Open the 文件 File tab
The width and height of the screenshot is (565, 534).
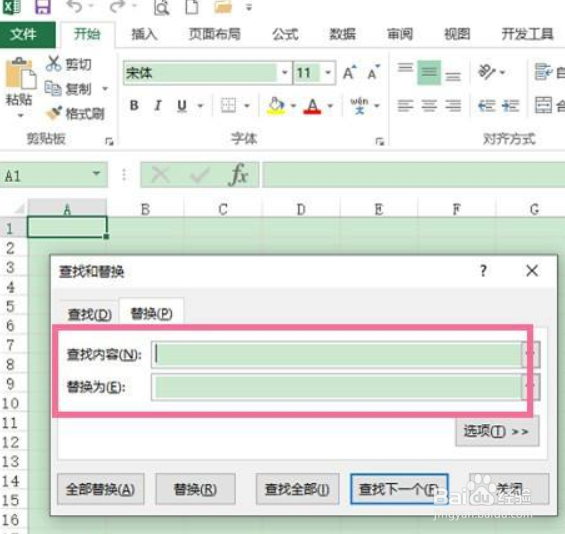tap(28, 35)
